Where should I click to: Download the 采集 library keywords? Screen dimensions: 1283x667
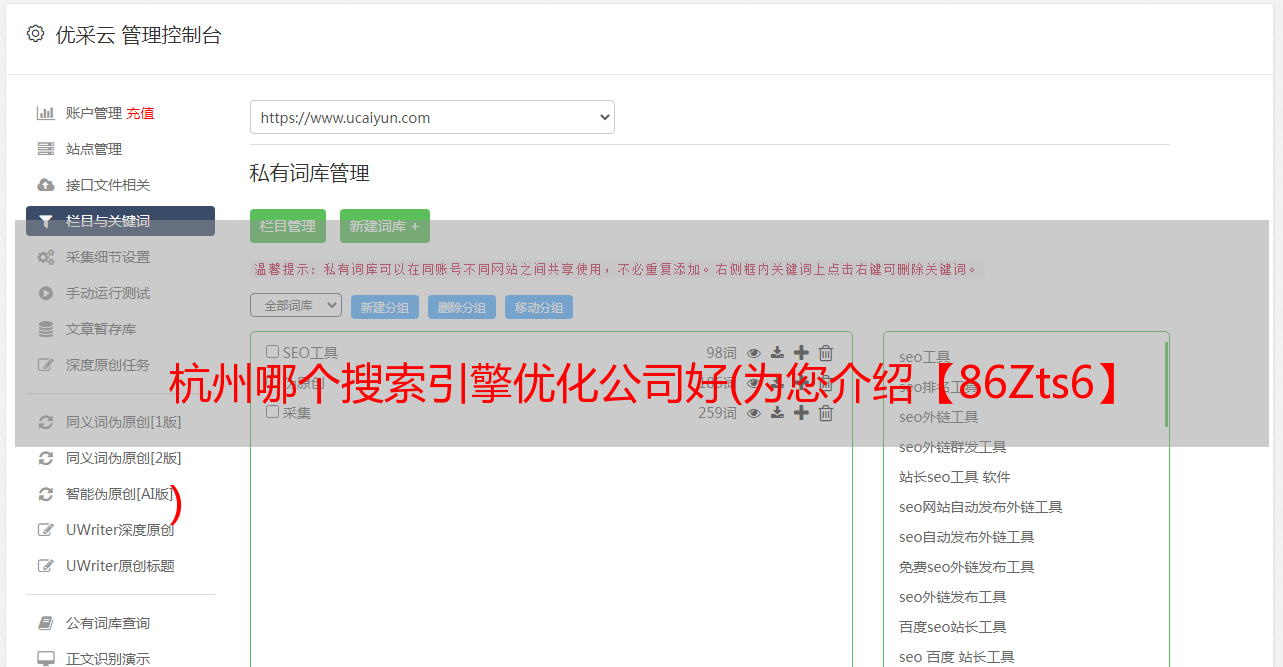[x=777, y=413]
